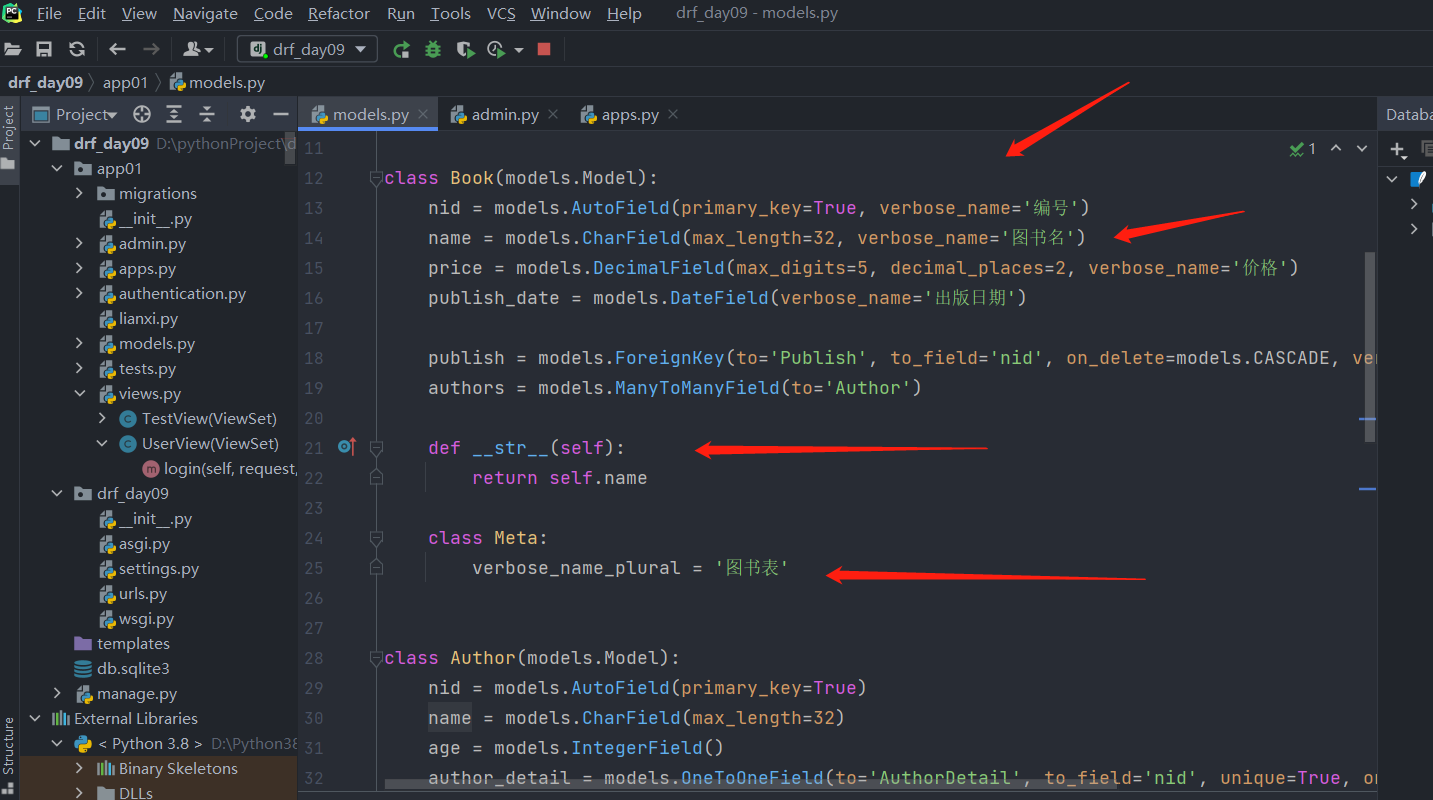
Task: Open Project panel settings gear
Action: click(248, 114)
